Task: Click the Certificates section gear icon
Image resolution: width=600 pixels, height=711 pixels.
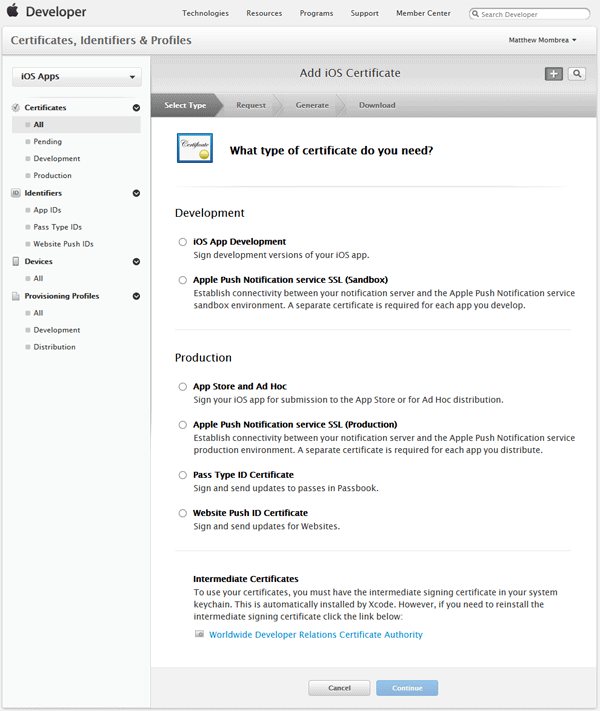Action: point(15,107)
